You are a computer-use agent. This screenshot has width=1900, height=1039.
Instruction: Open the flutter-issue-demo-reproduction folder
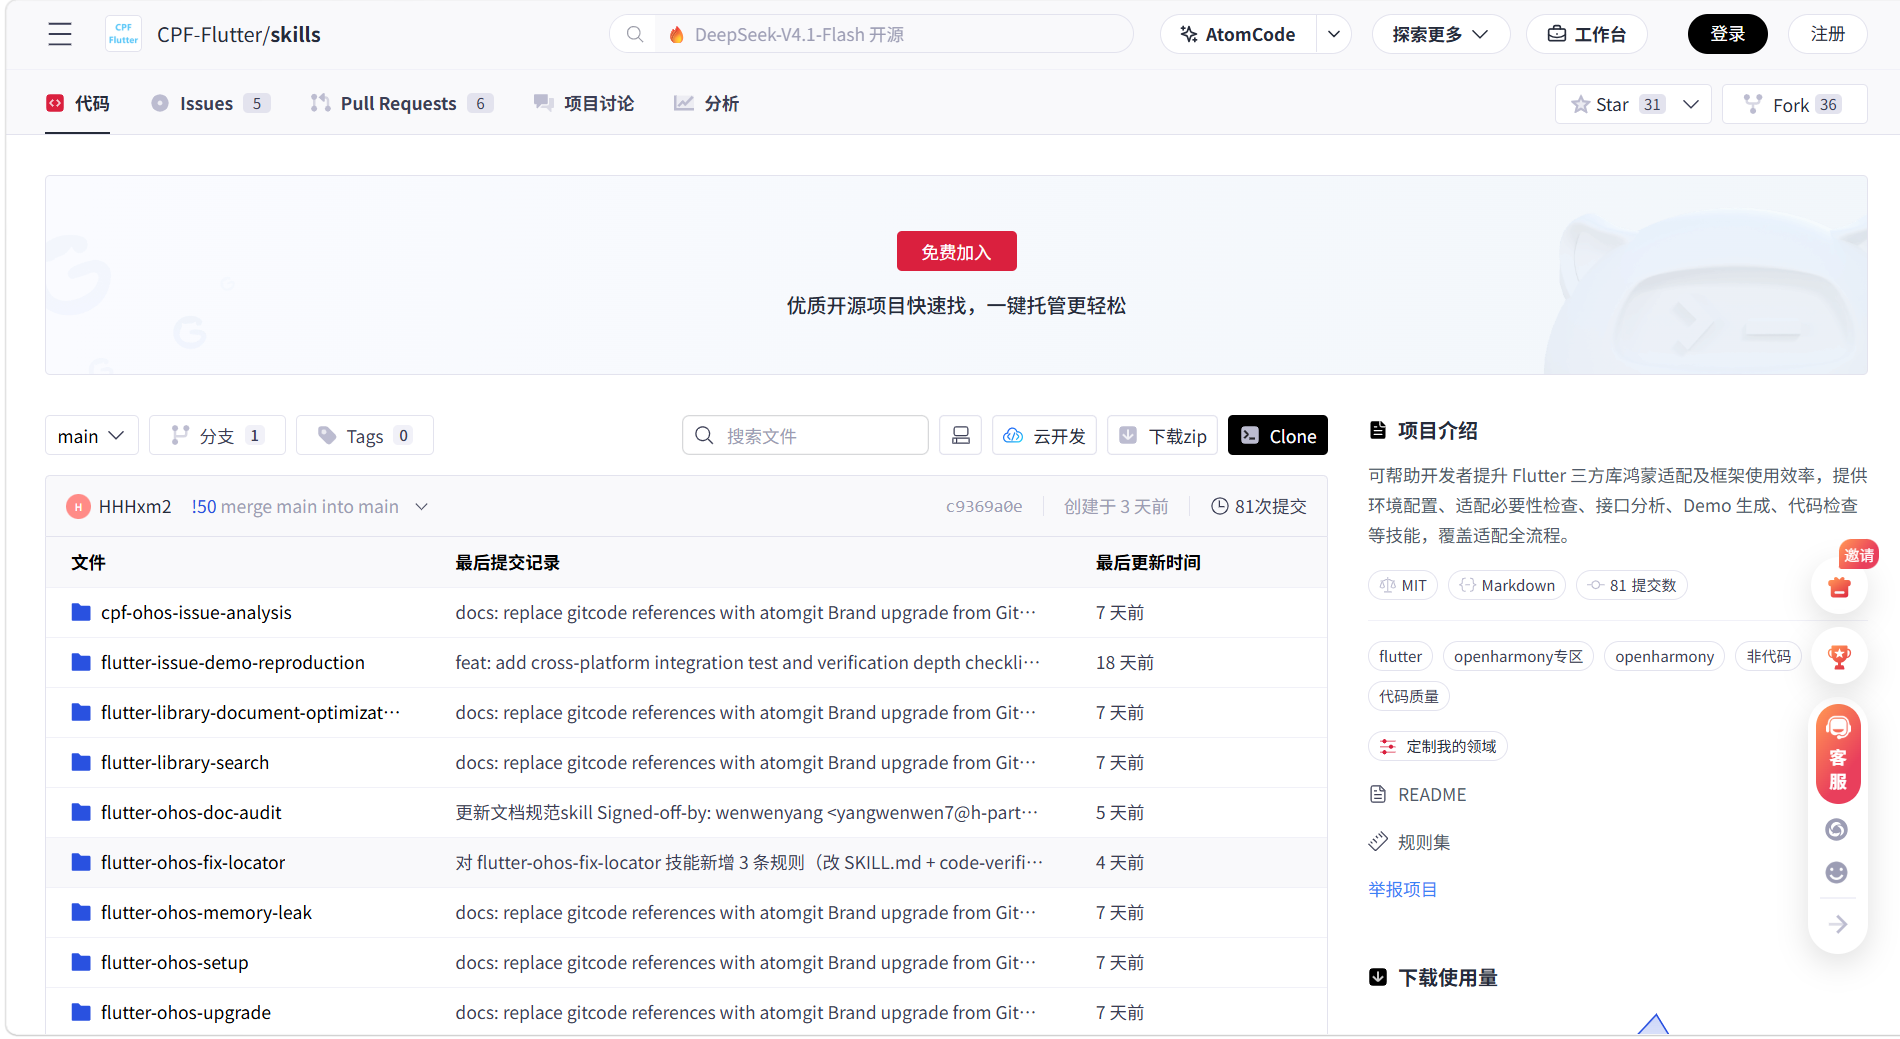232,662
